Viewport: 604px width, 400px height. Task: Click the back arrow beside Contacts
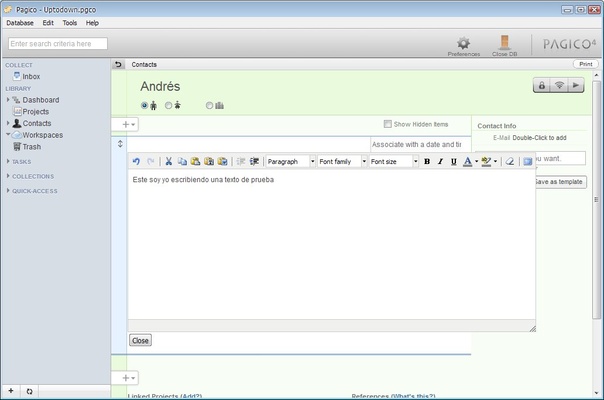click(x=118, y=64)
